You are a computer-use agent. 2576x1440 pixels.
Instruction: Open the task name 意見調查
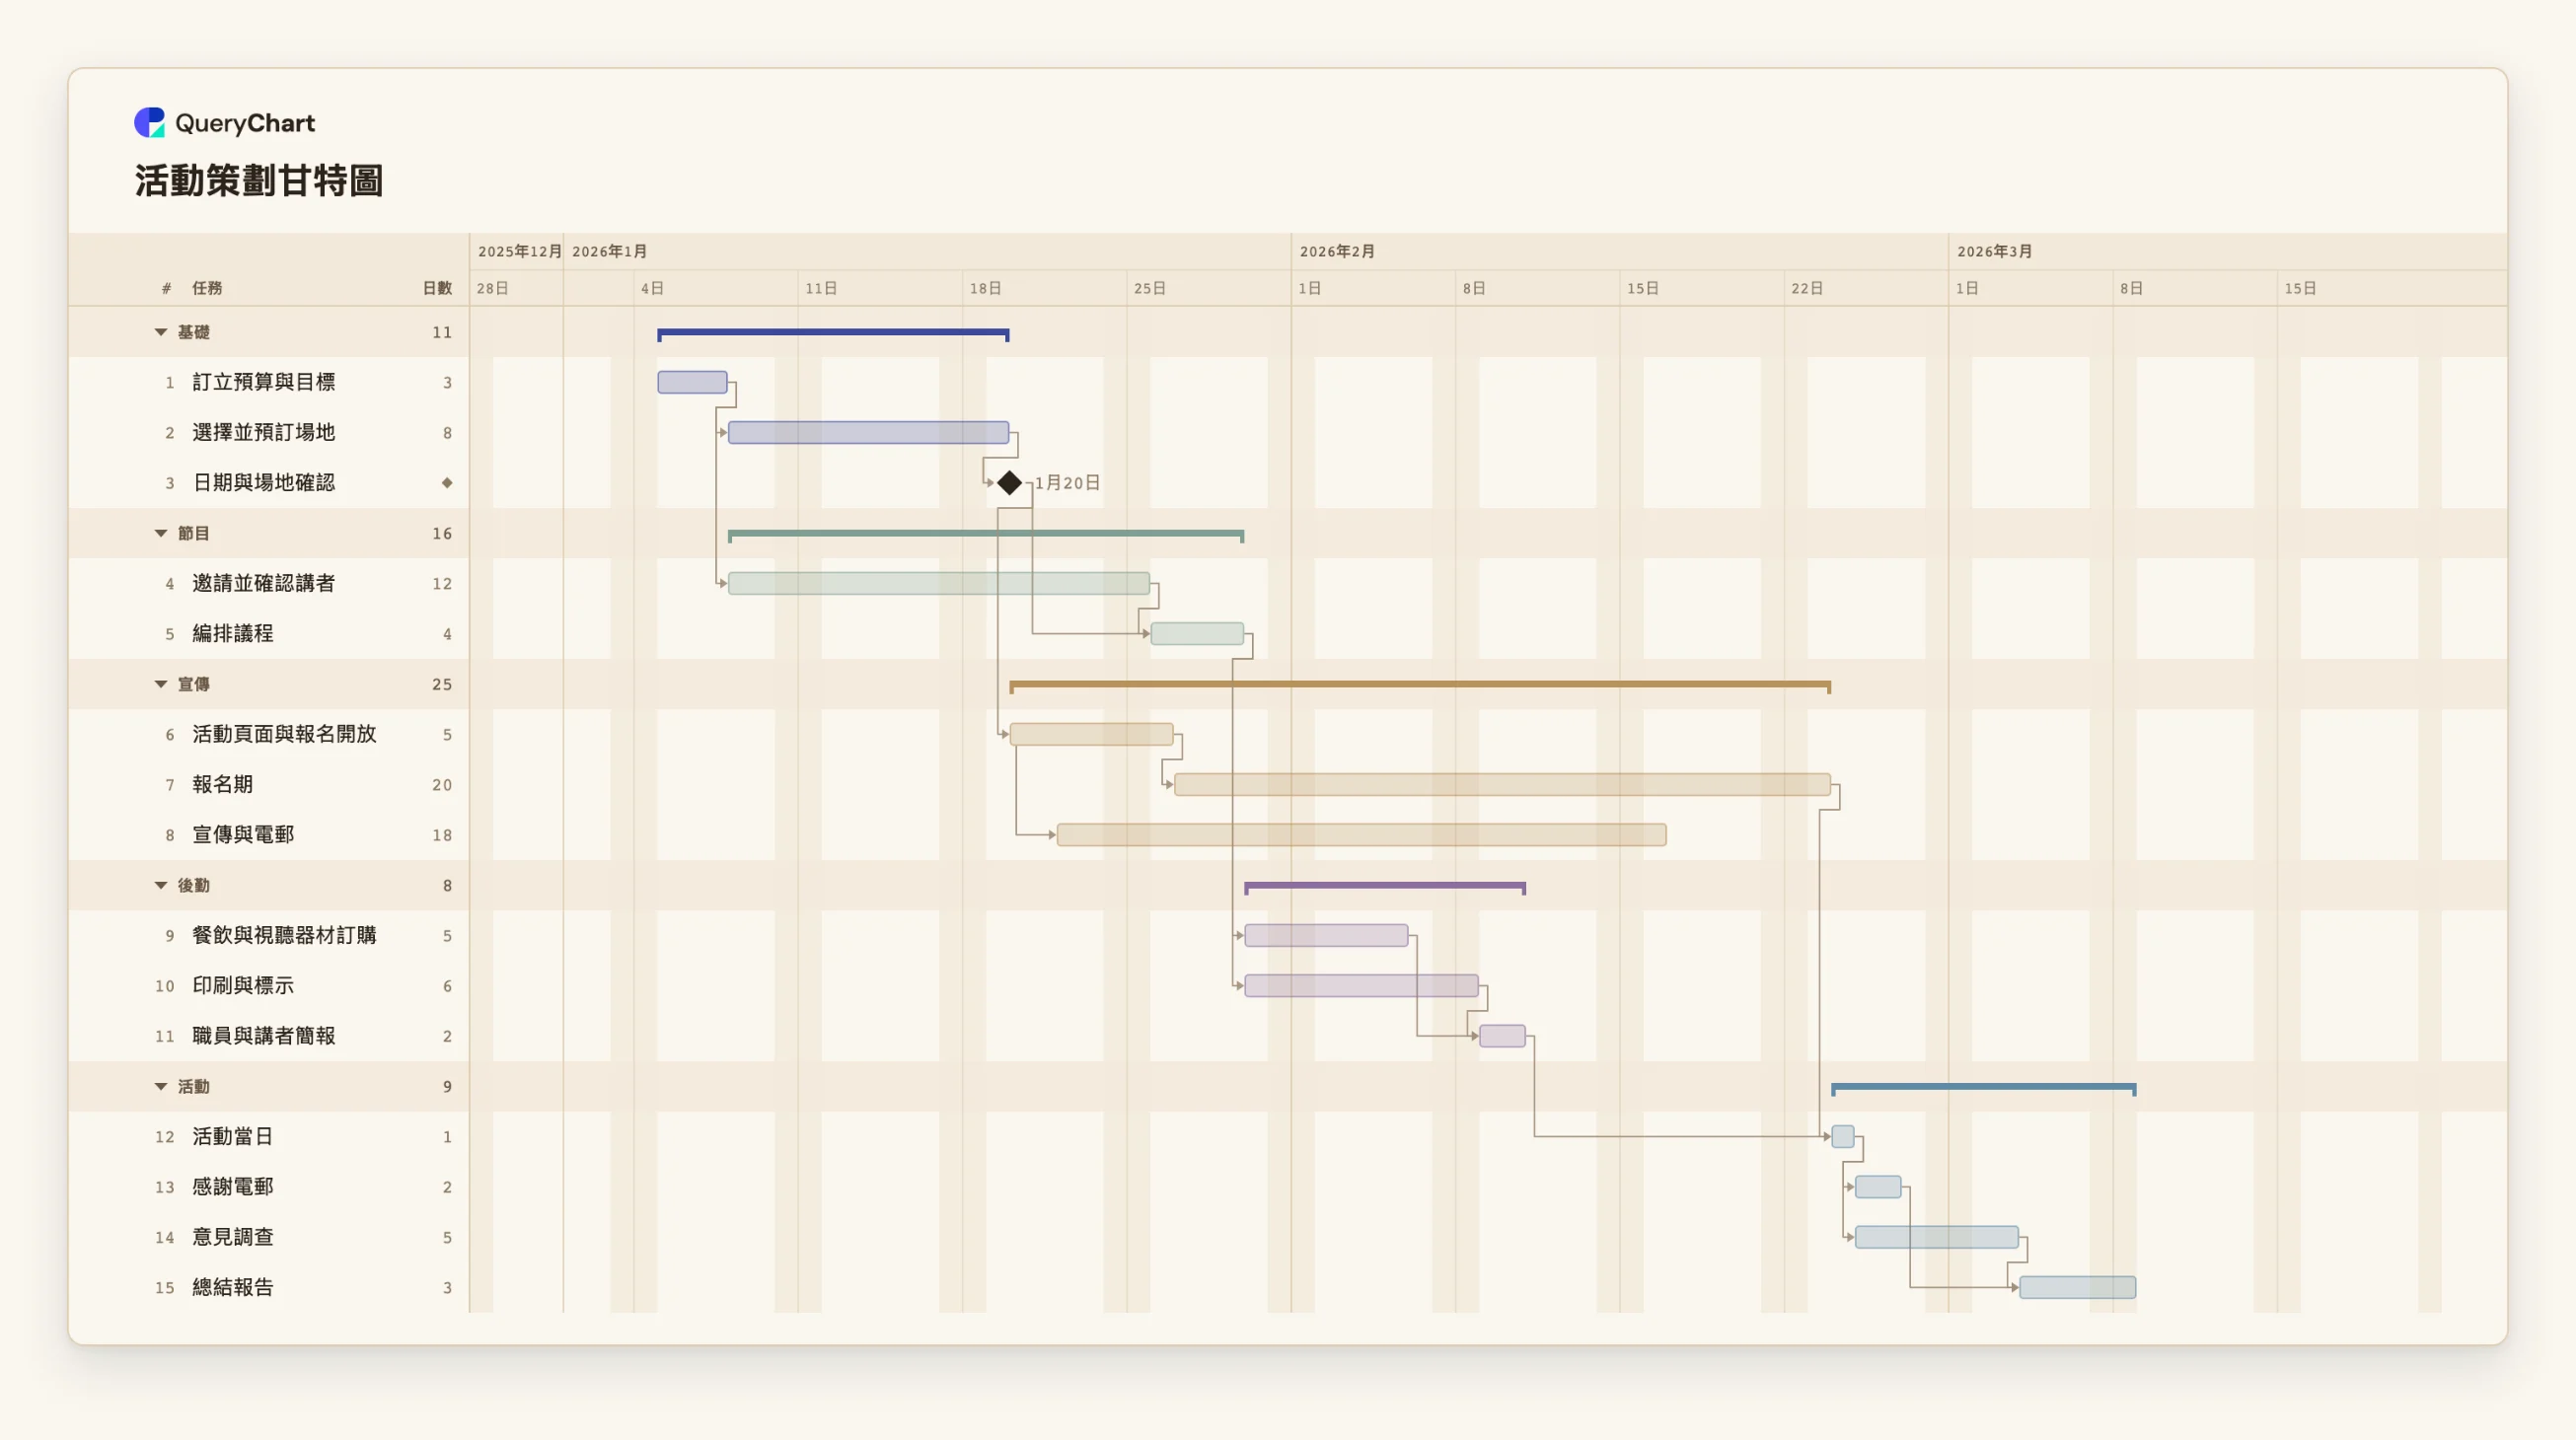232,1237
